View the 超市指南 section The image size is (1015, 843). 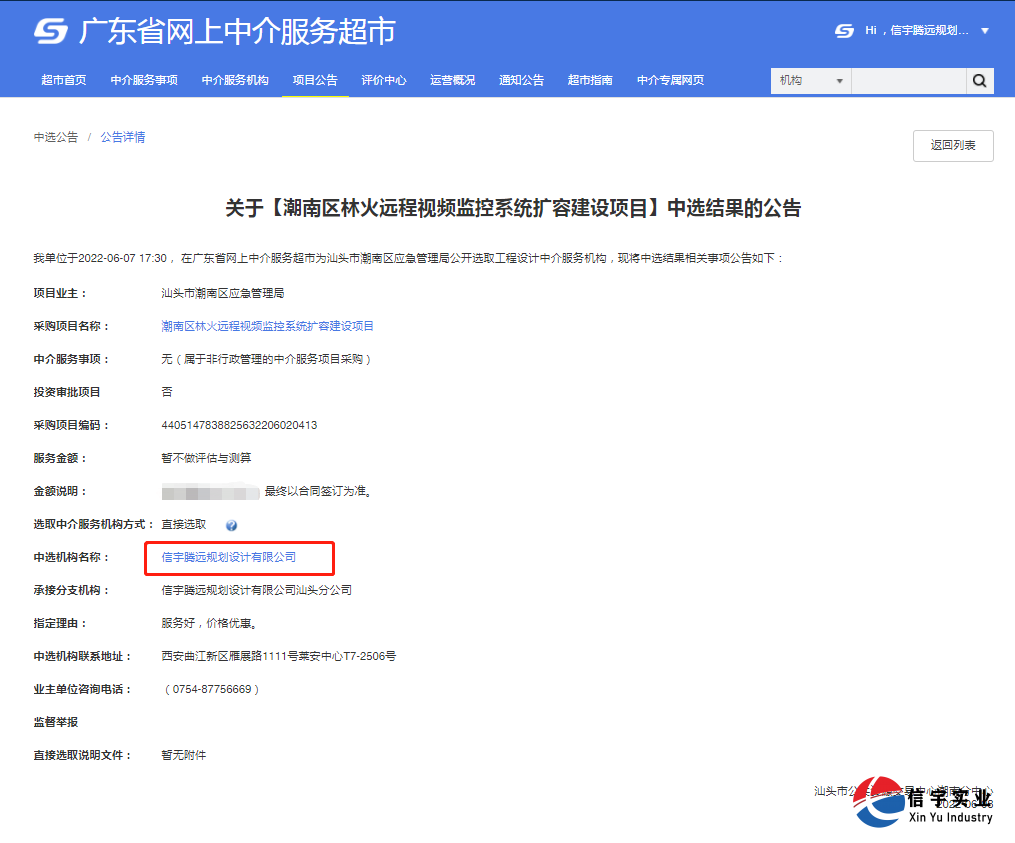point(589,80)
